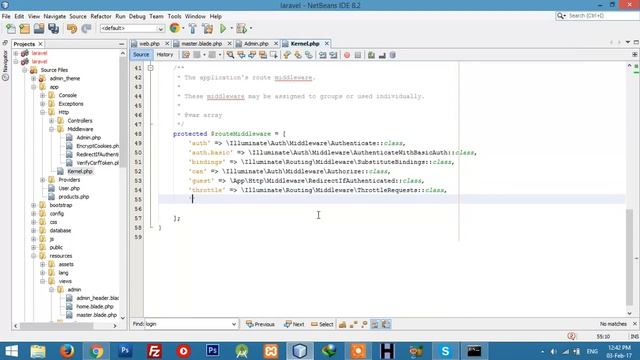Viewport: 640px width, 360px height.
Task: Toggle the Highlight Results search option icon
Action: (x=375, y=324)
